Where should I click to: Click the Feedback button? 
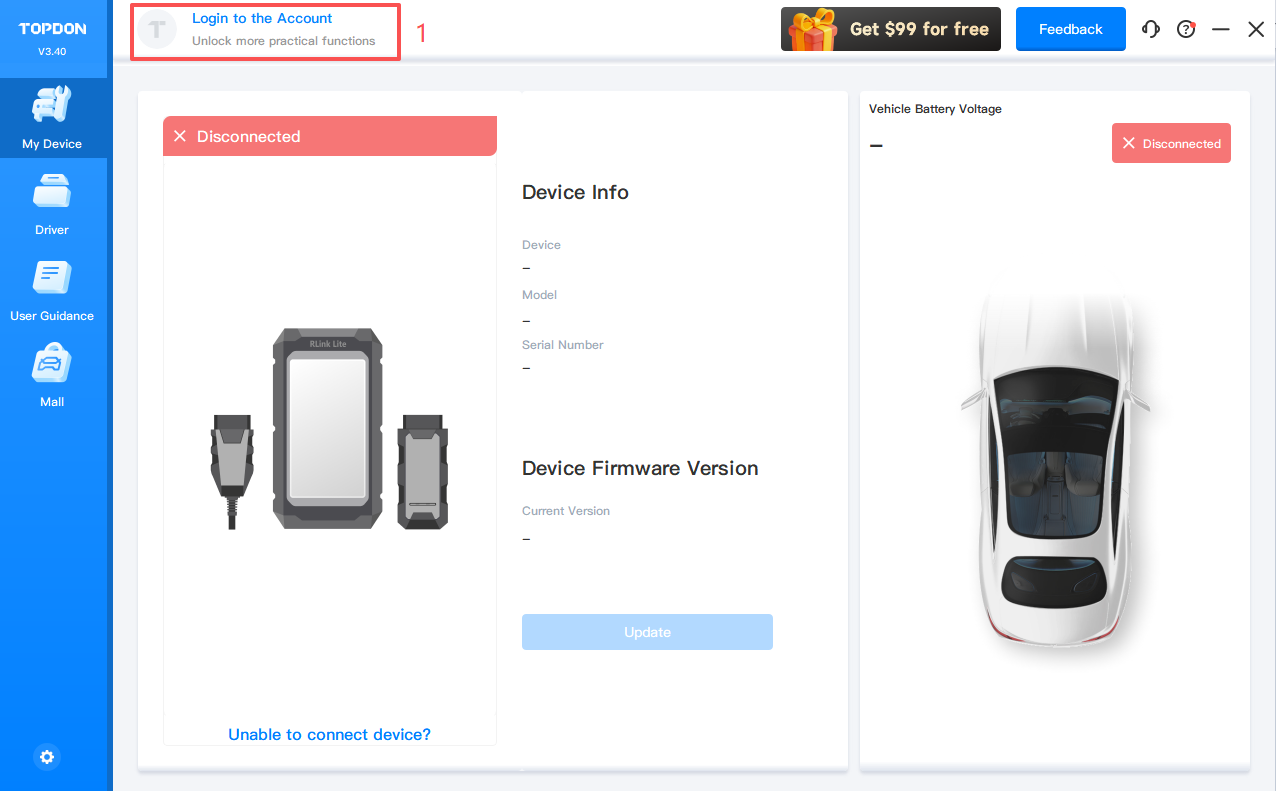(1070, 29)
